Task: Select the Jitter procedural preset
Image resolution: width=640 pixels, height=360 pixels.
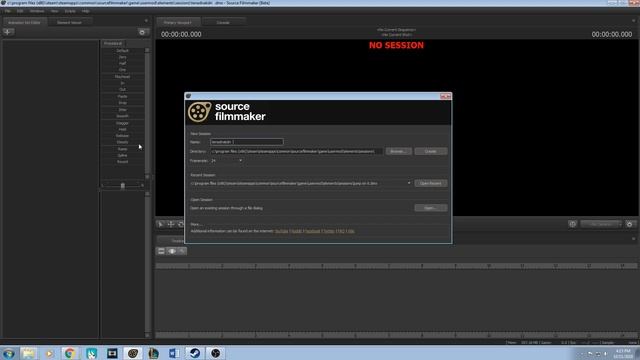Action: (x=122, y=109)
